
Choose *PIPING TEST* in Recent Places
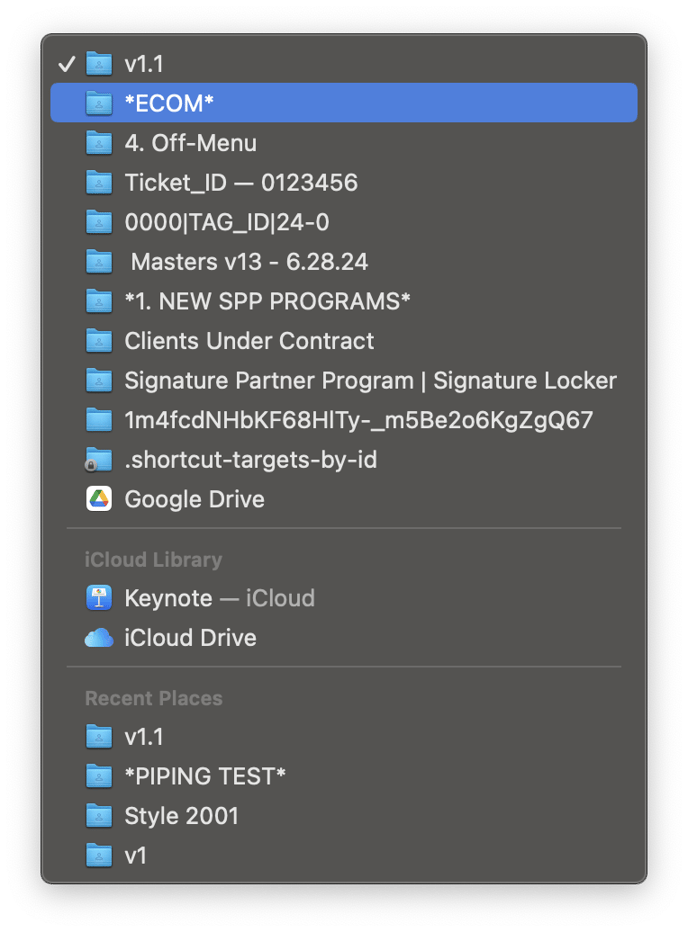205,776
